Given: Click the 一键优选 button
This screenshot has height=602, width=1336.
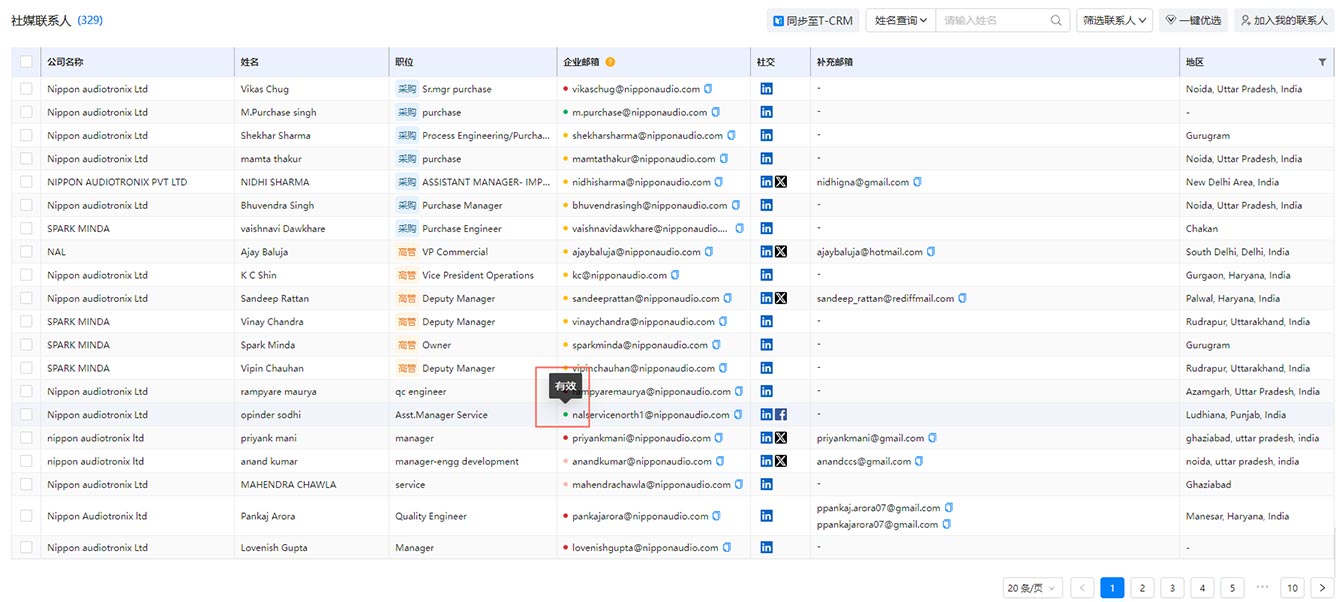Looking at the screenshot, I should pyautogui.click(x=1193, y=20).
